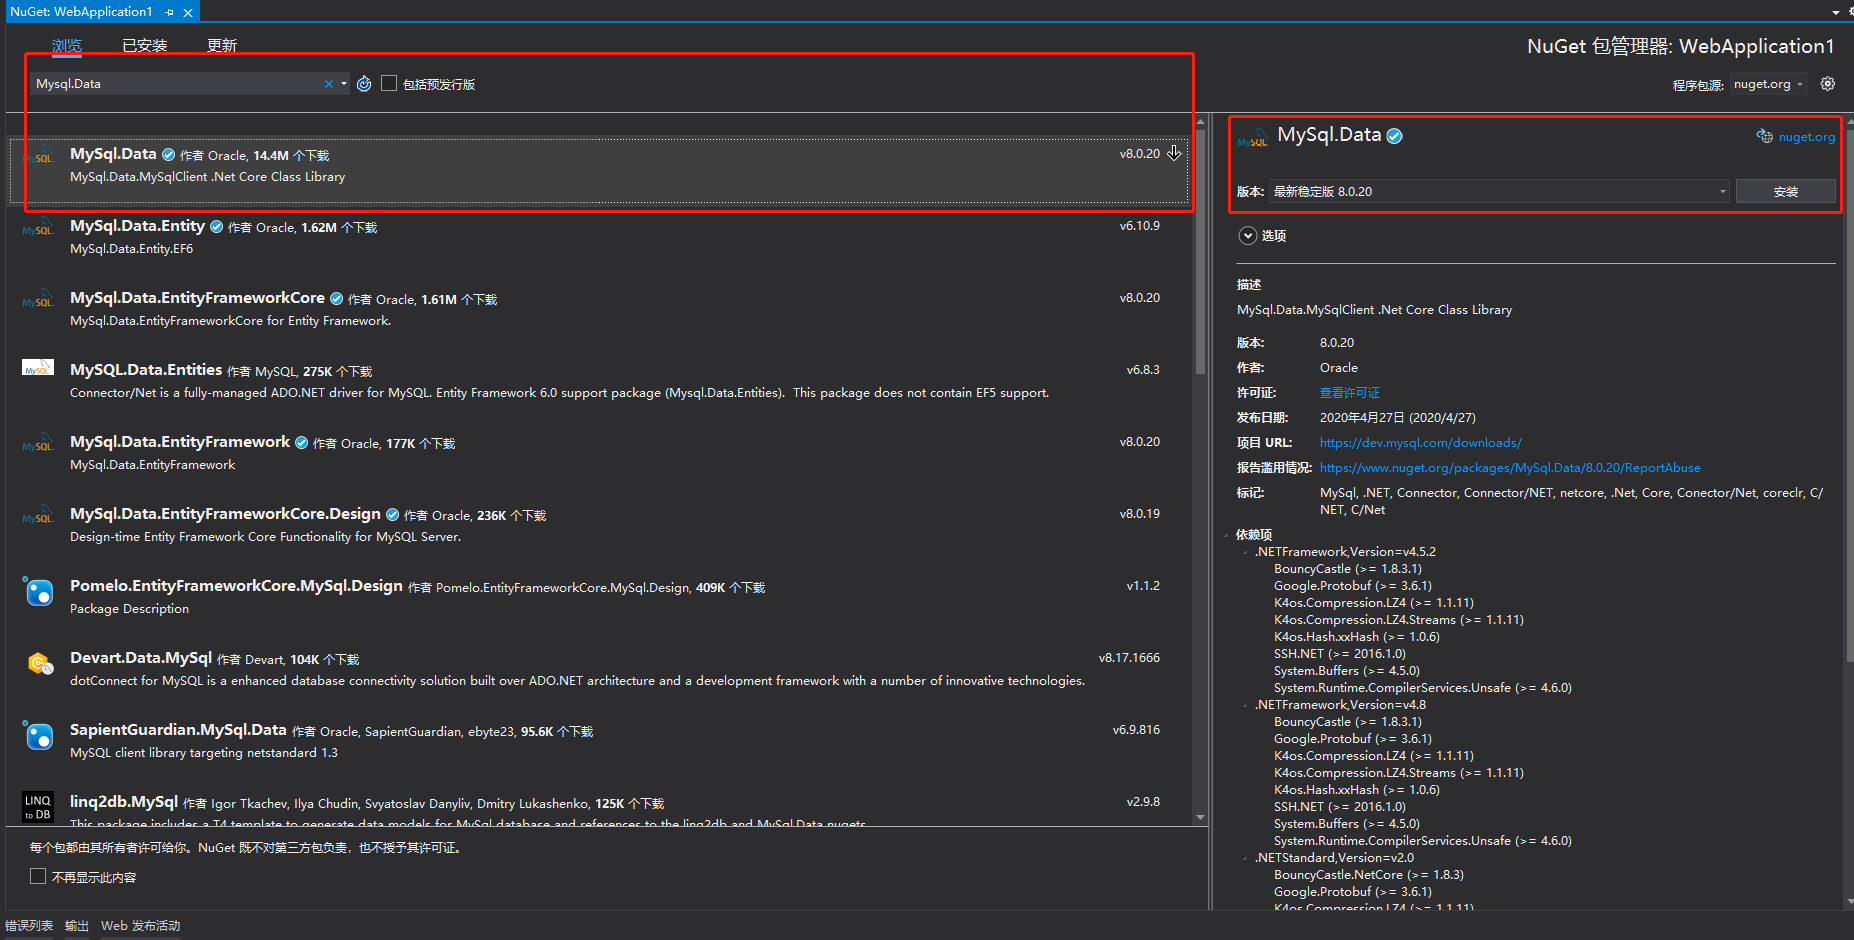Click the linq2db.MySql LINQ to DB icon

[38, 807]
